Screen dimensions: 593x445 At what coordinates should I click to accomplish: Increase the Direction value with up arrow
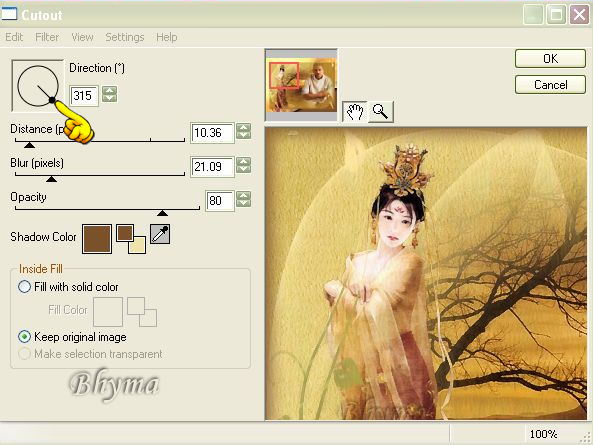point(110,90)
